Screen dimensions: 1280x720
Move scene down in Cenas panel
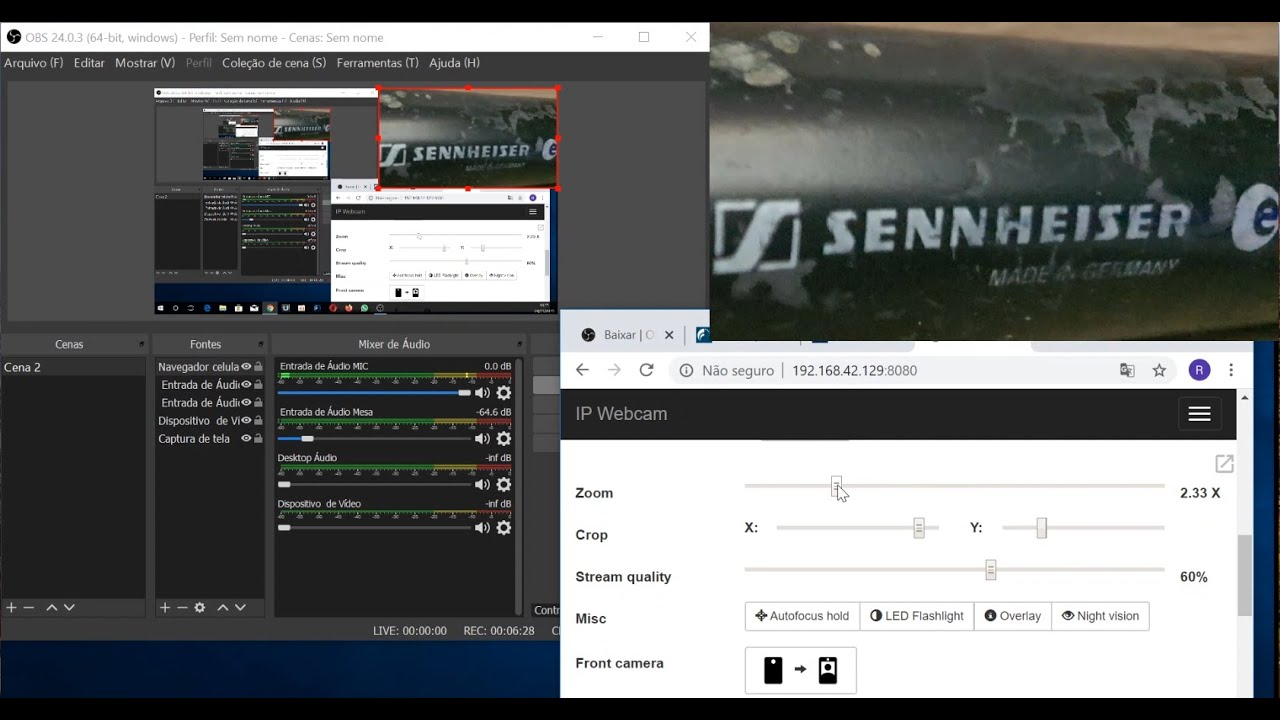tap(69, 607)
